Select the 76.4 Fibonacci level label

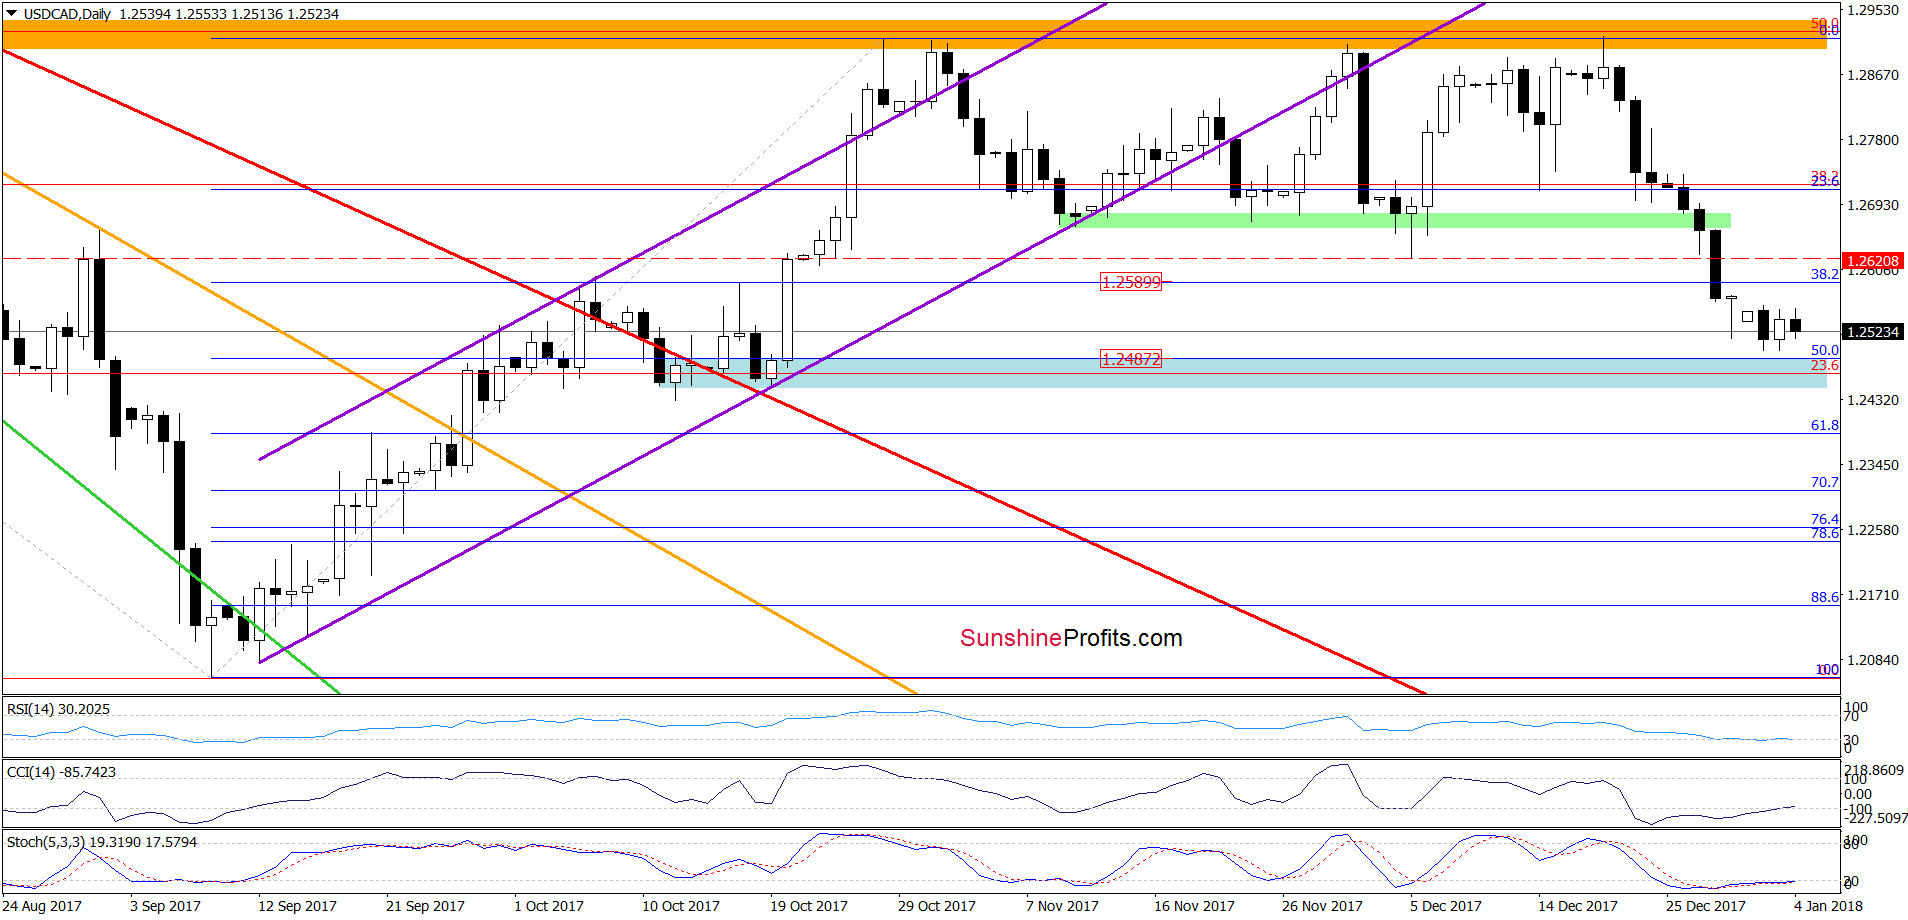tap(1825, 519)
